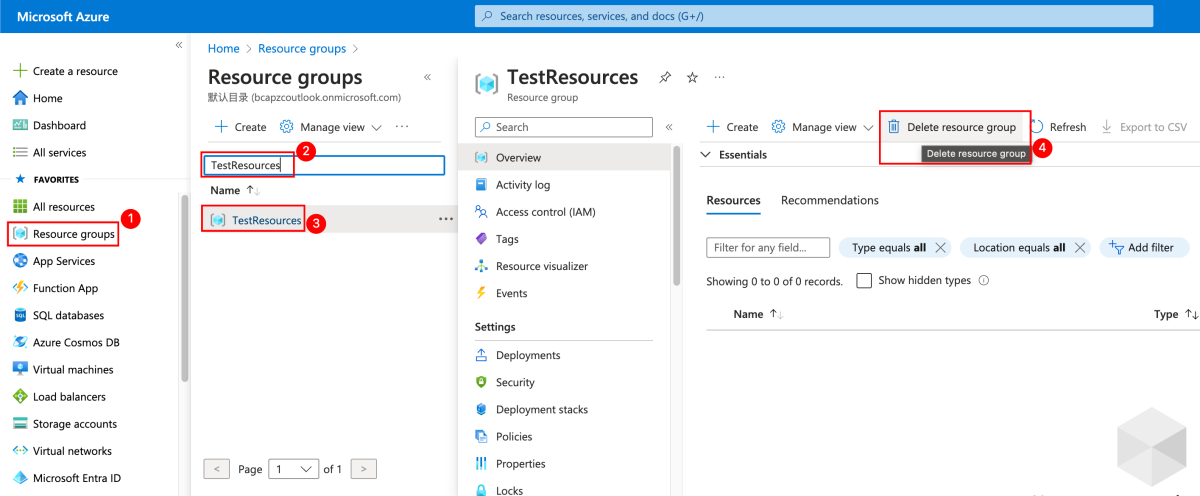
Task: Enable the Show hidden types checkbox
Action: click(x=864, y=281)
